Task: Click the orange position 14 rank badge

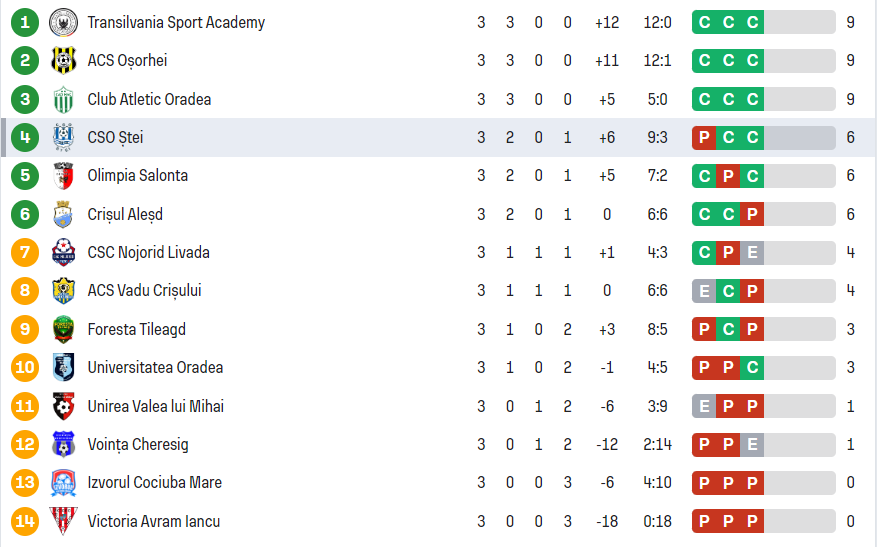Action: tap(25, 521)
